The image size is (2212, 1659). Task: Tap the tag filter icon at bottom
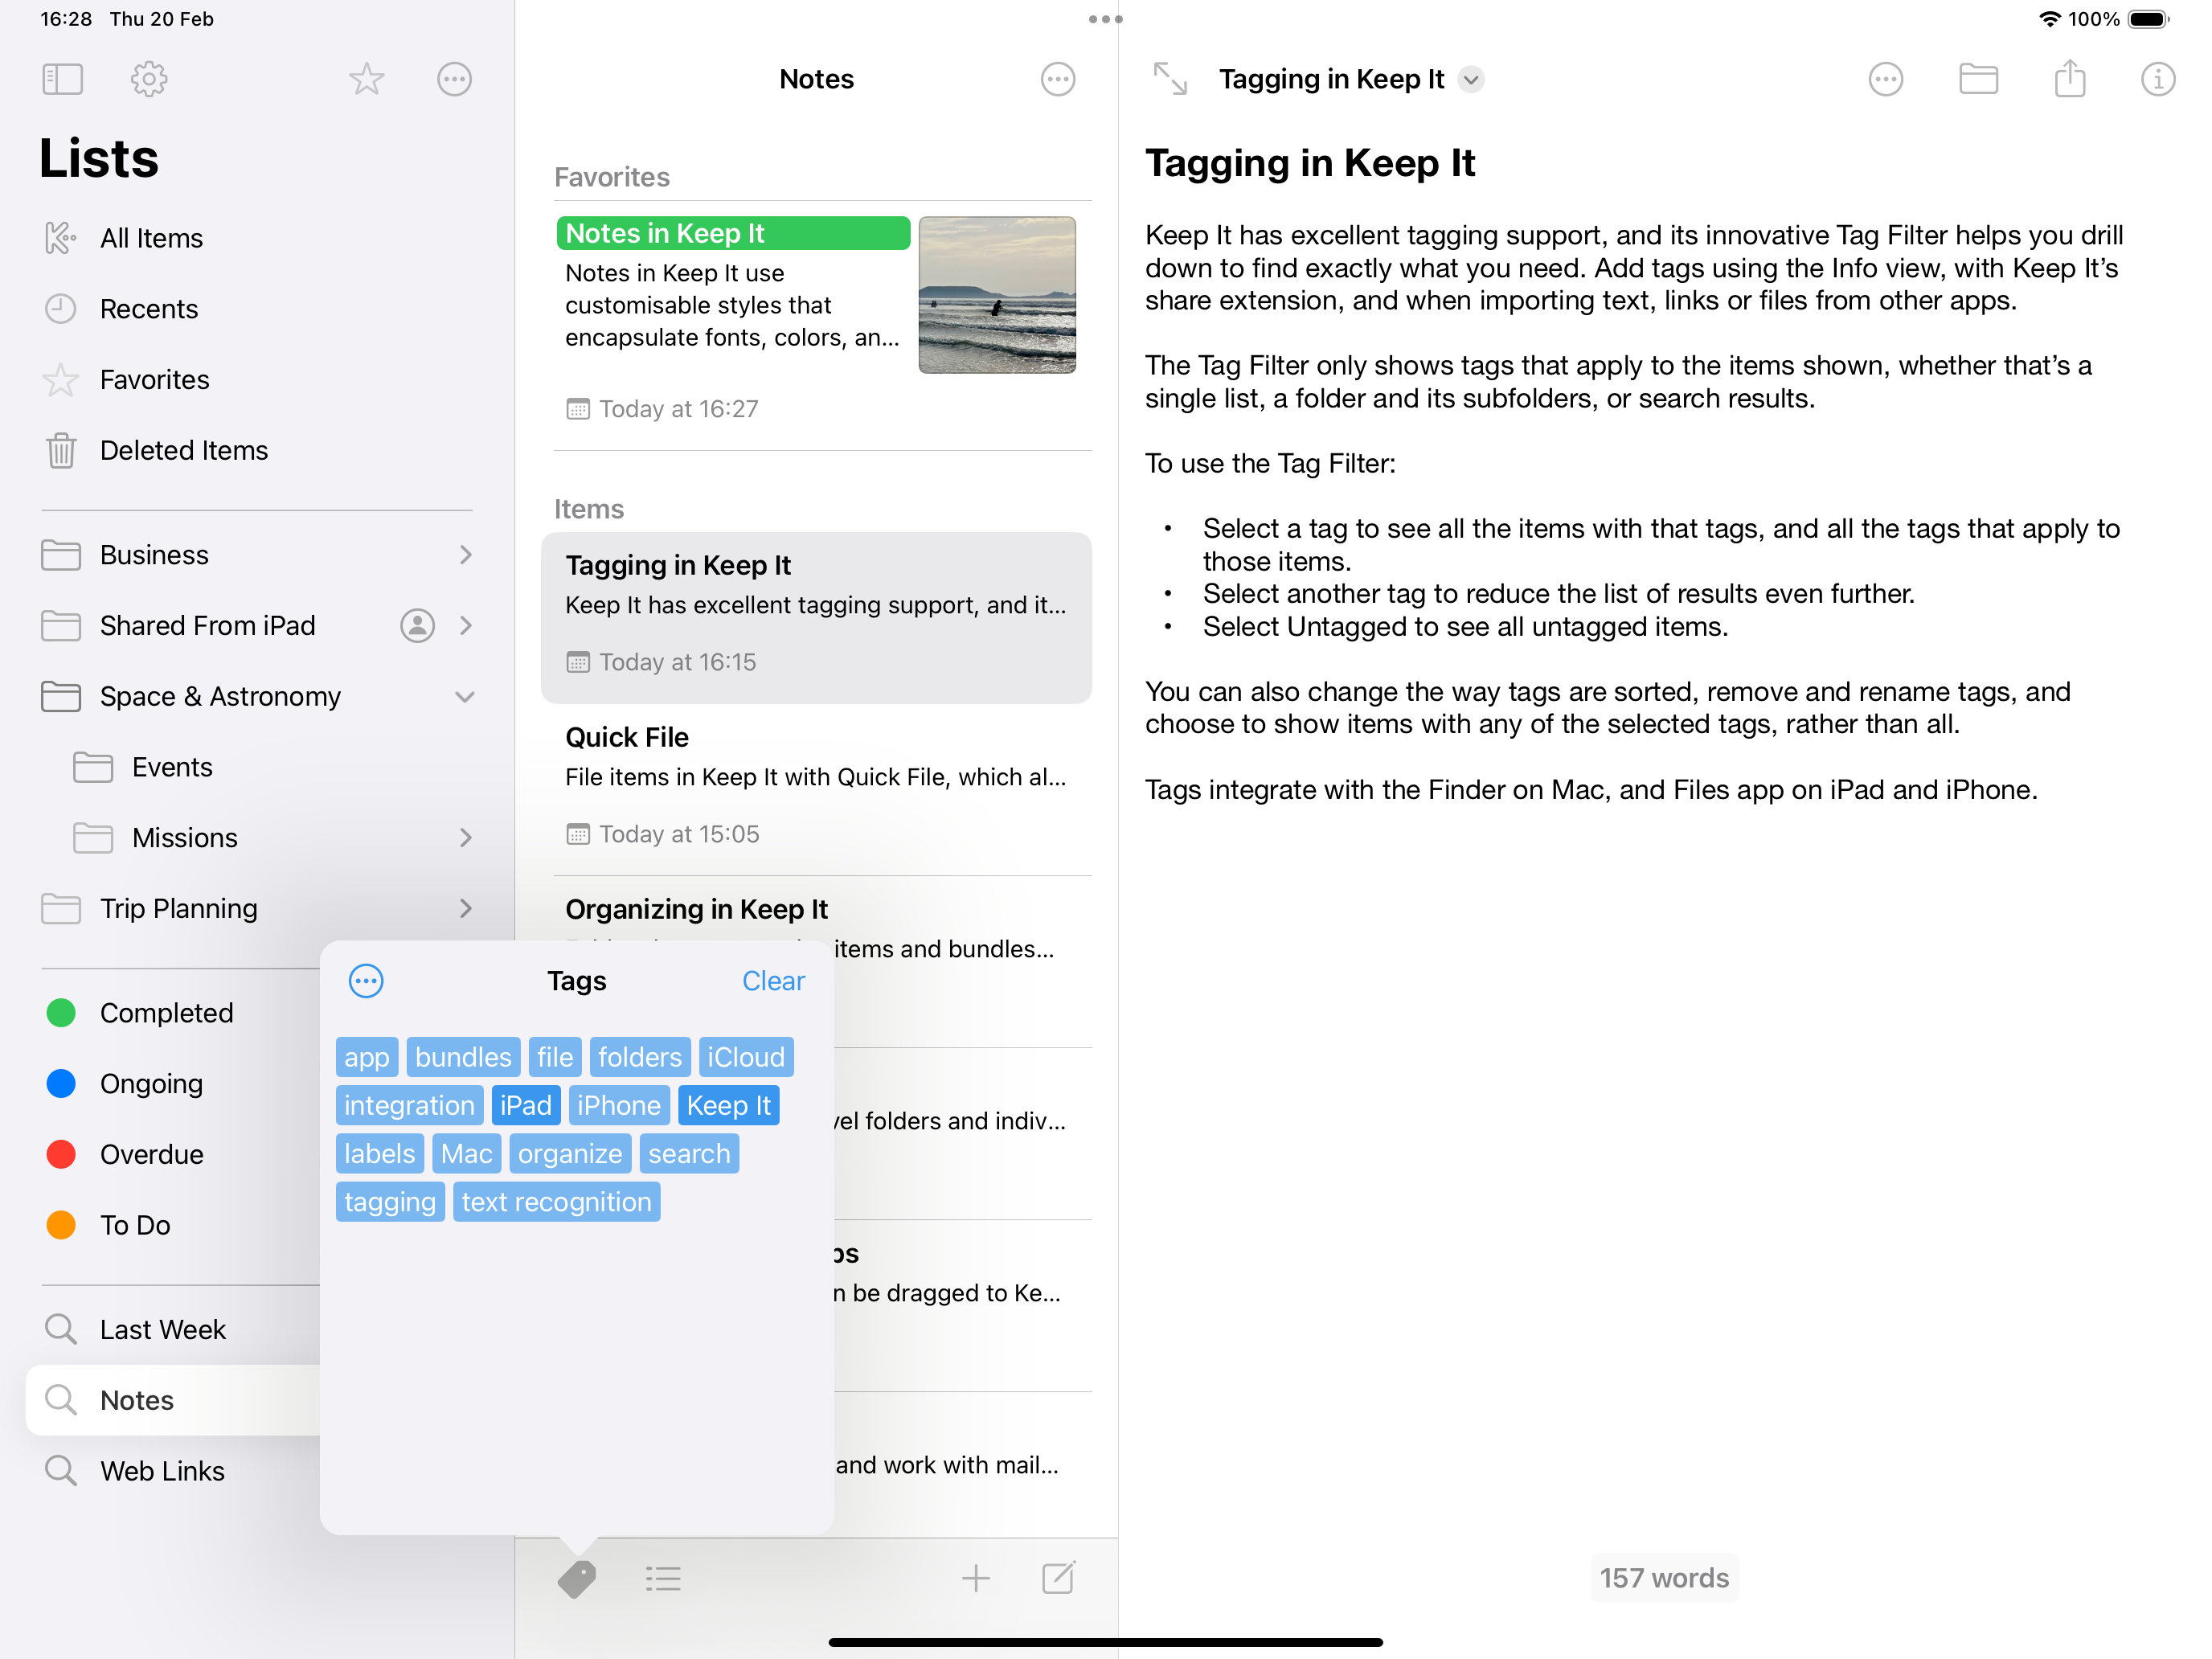tap(577, 1579)
